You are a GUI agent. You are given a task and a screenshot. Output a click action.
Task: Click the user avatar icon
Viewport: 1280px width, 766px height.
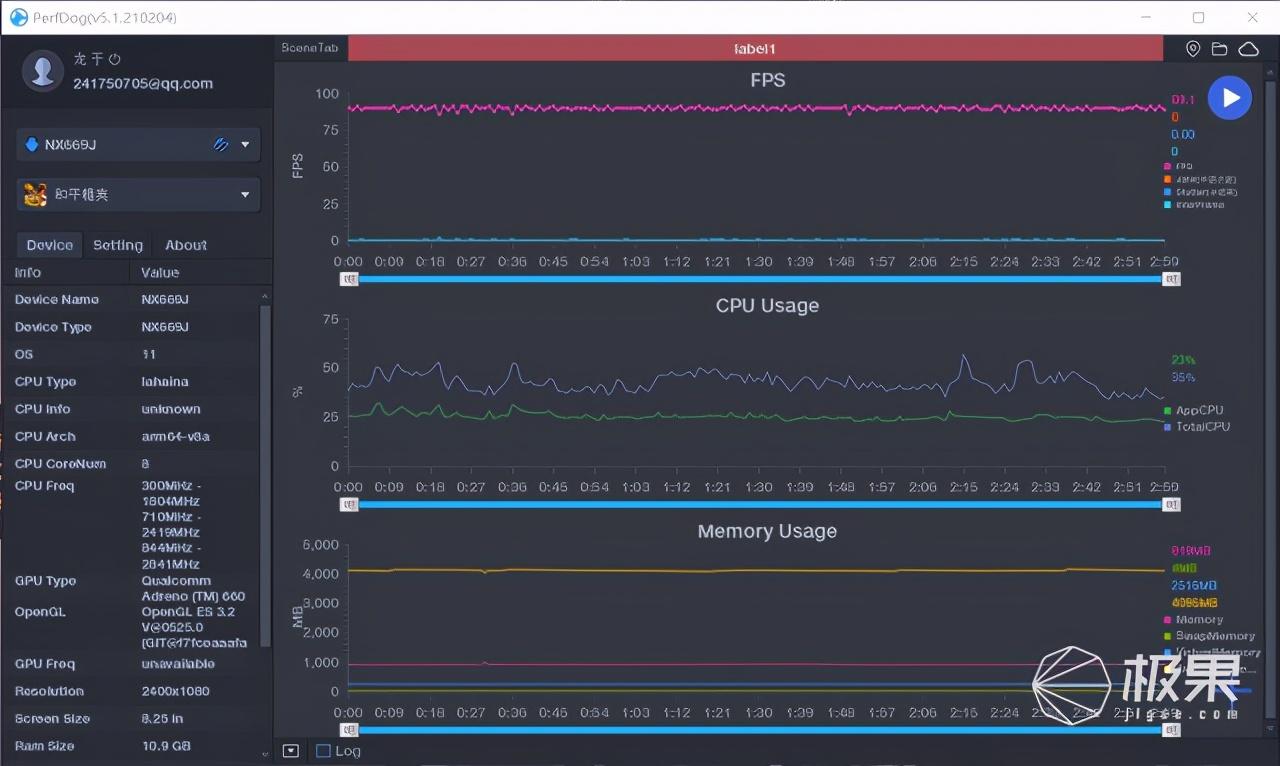[43, 71]
